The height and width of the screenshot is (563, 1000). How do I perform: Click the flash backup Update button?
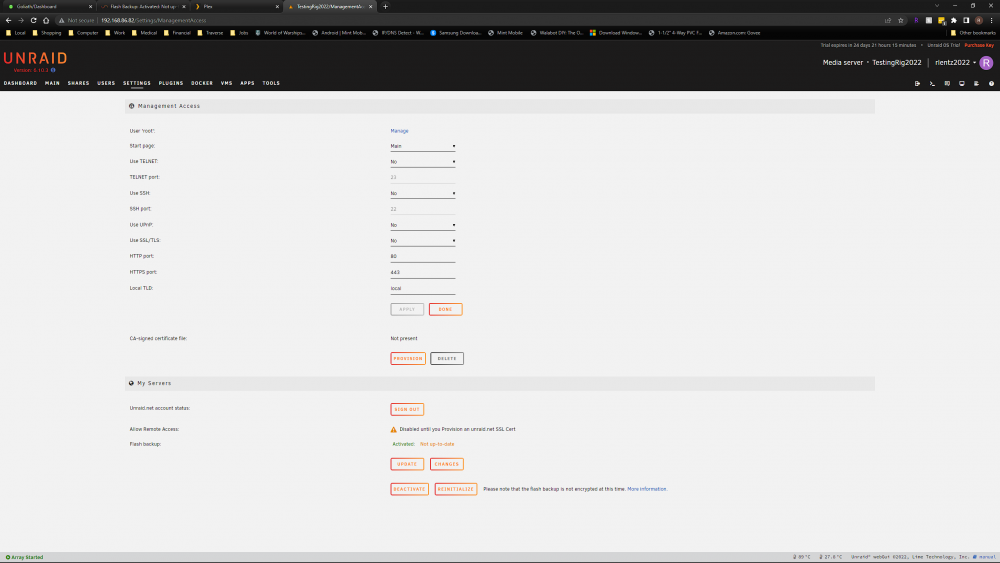407,464
